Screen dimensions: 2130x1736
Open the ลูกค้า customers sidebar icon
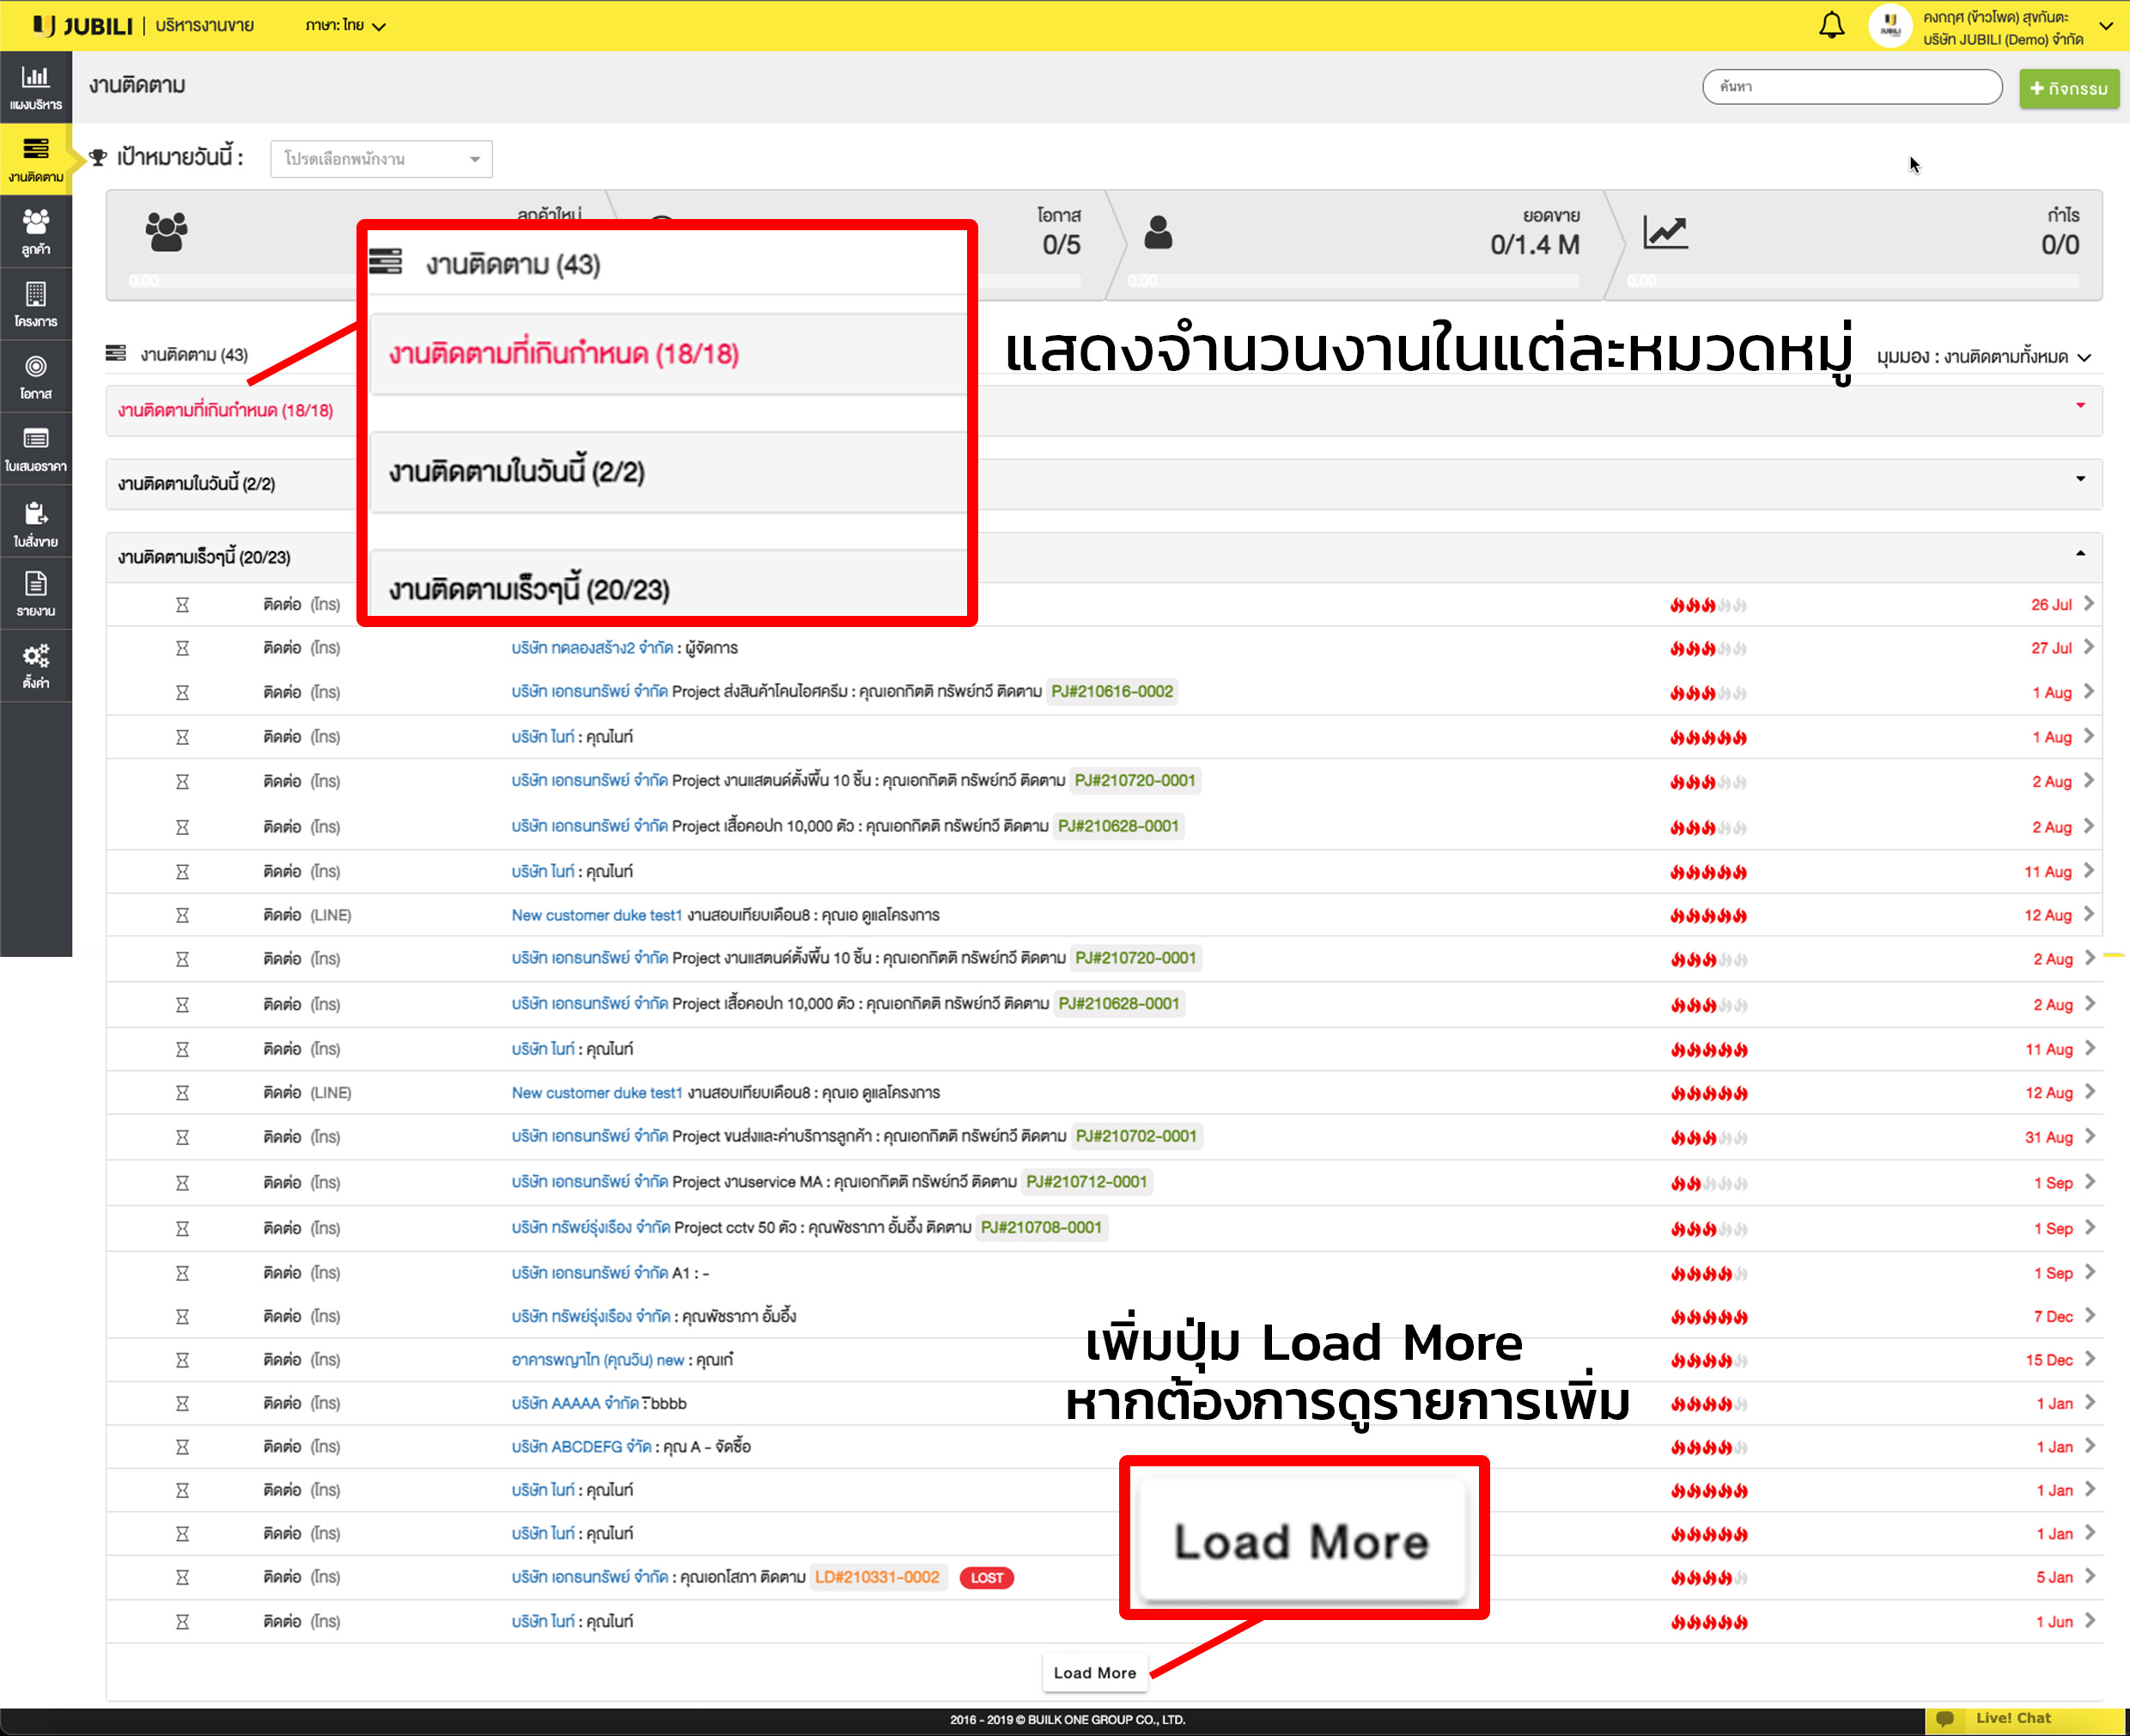36,232
